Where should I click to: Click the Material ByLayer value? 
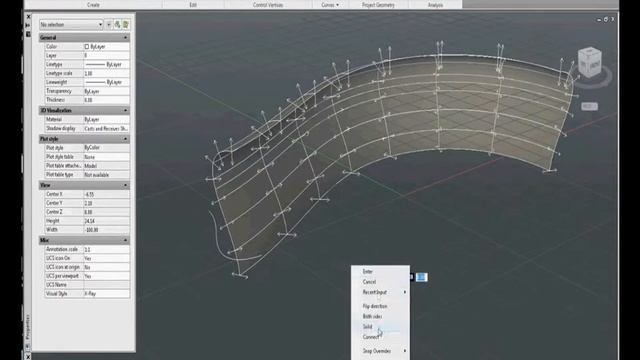(x=107, y=120)
